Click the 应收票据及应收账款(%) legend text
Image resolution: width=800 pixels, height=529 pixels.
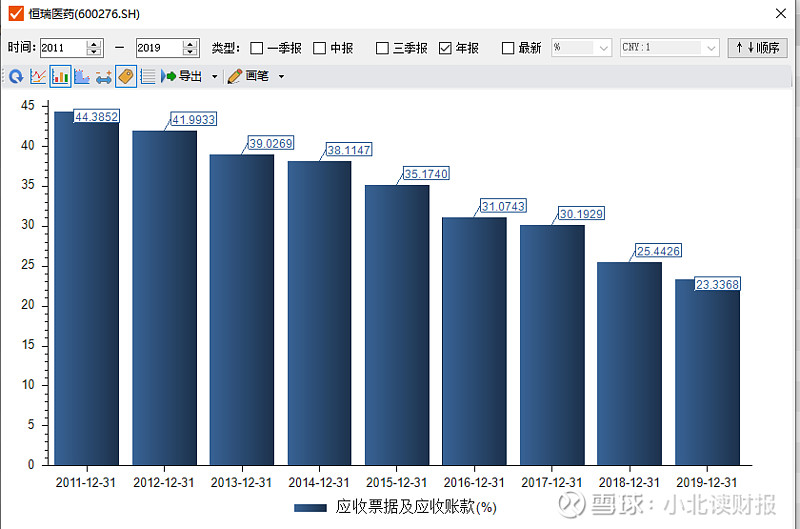click(416, 507)
